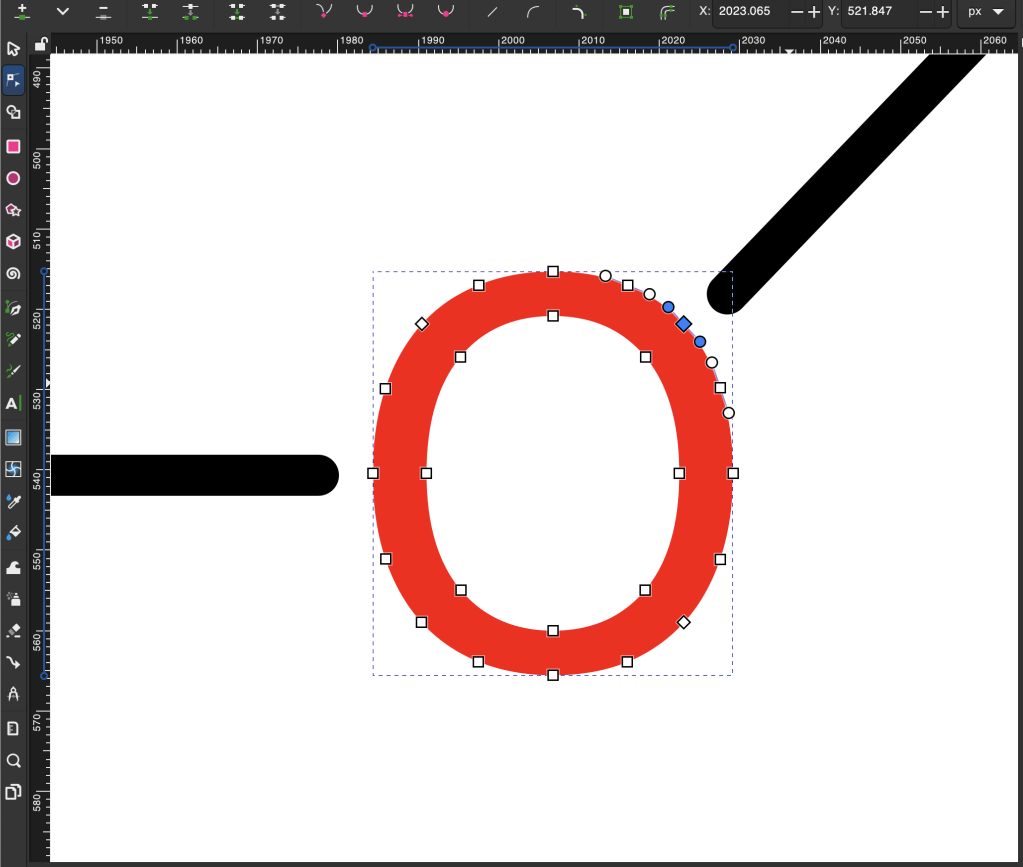The image size is (1023, 867).
Task: Select the Rectangle tool
Action: [13, 146]
